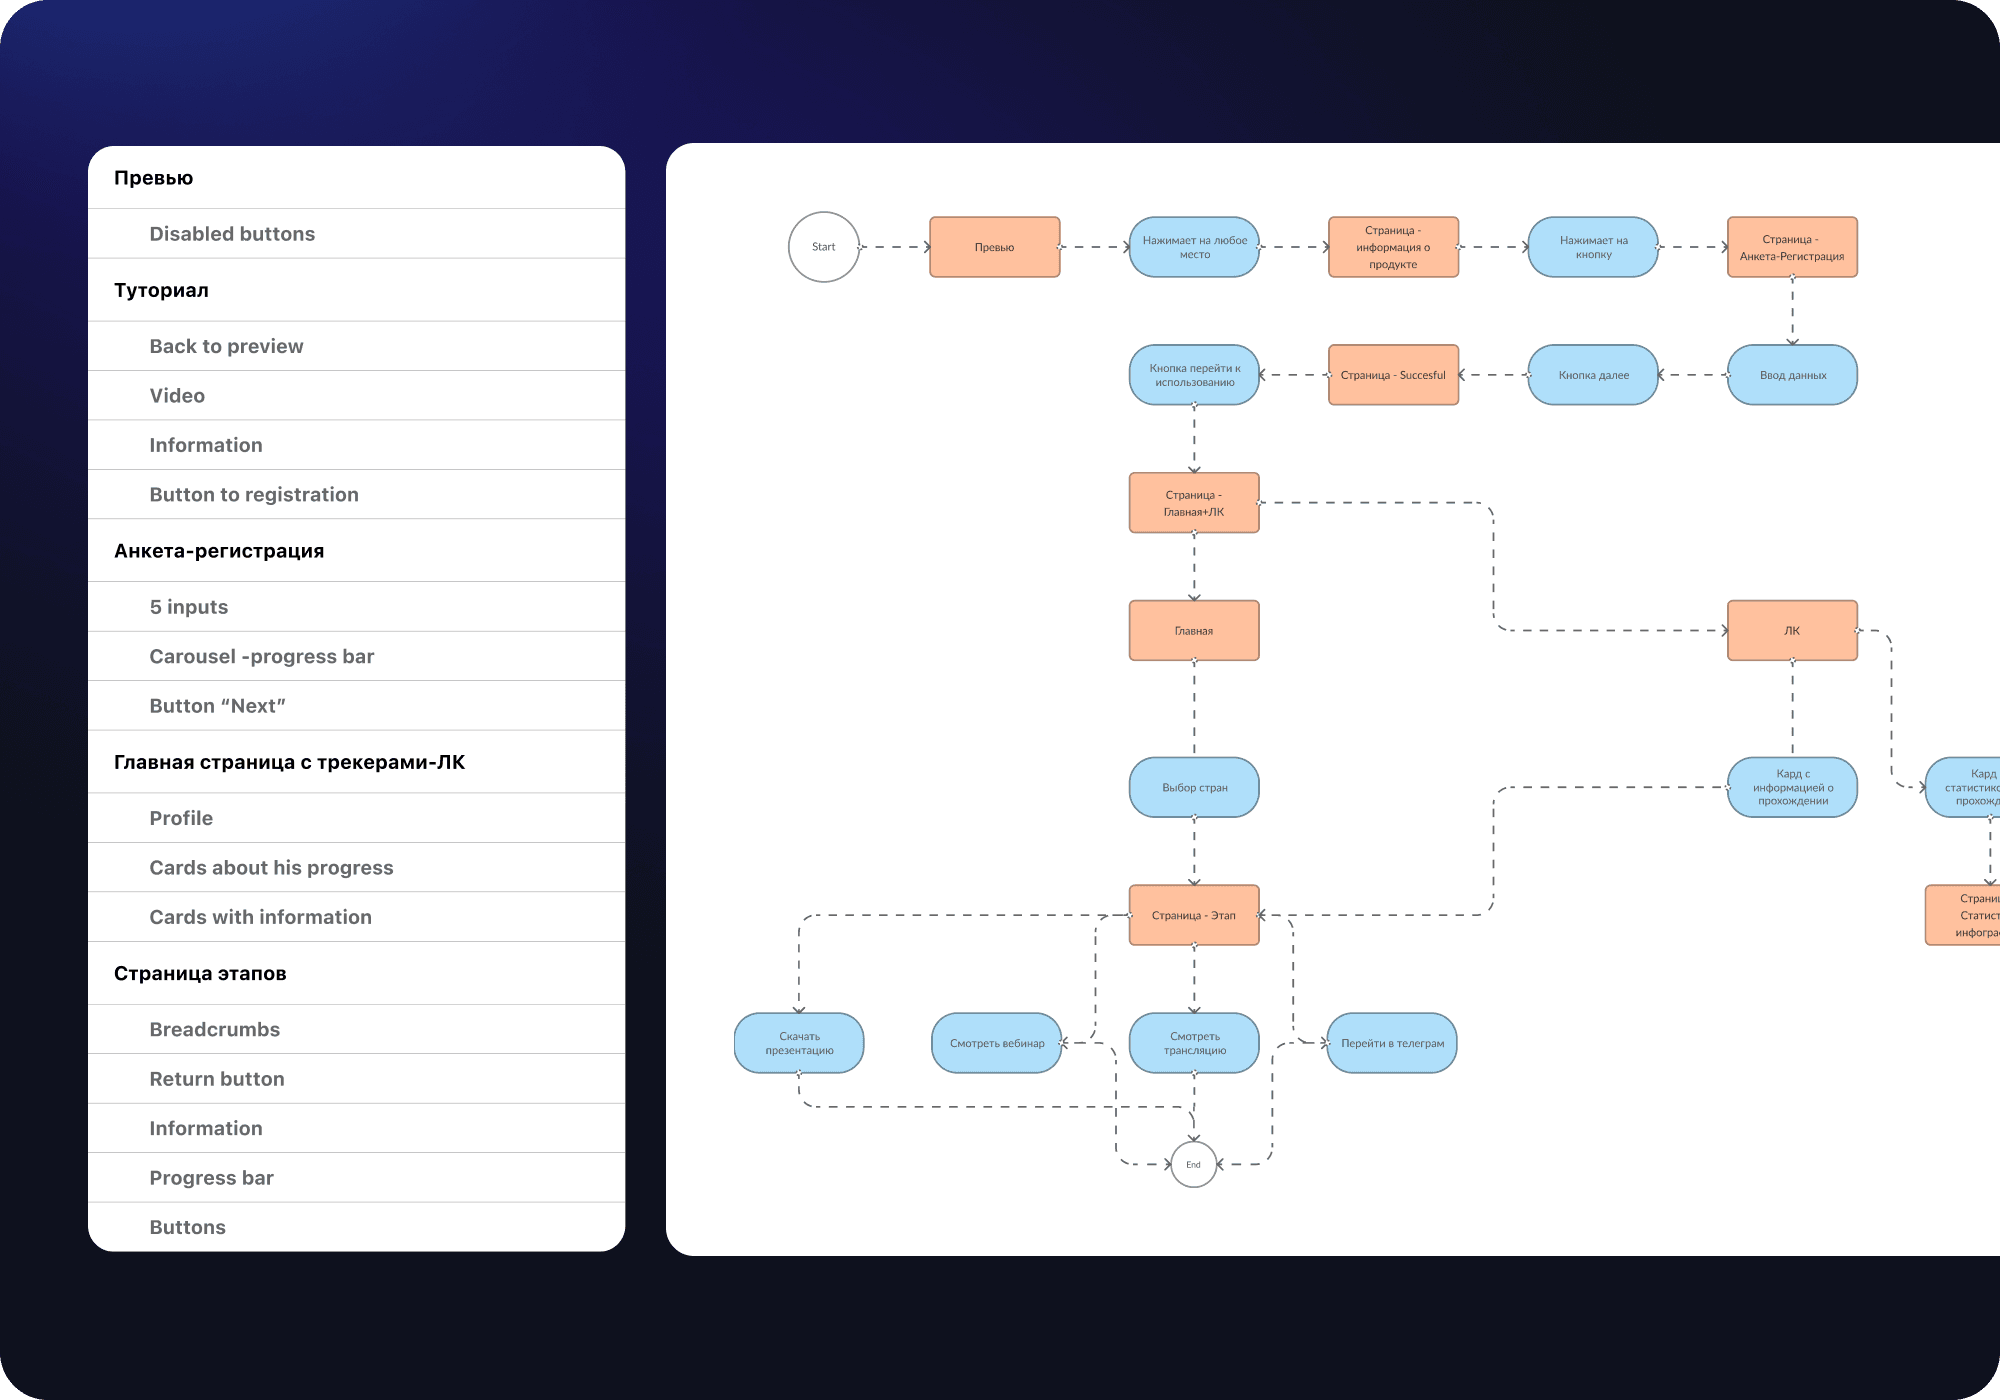
Task: Click the Выбор стран node
Action: [x=1194, y=787]
